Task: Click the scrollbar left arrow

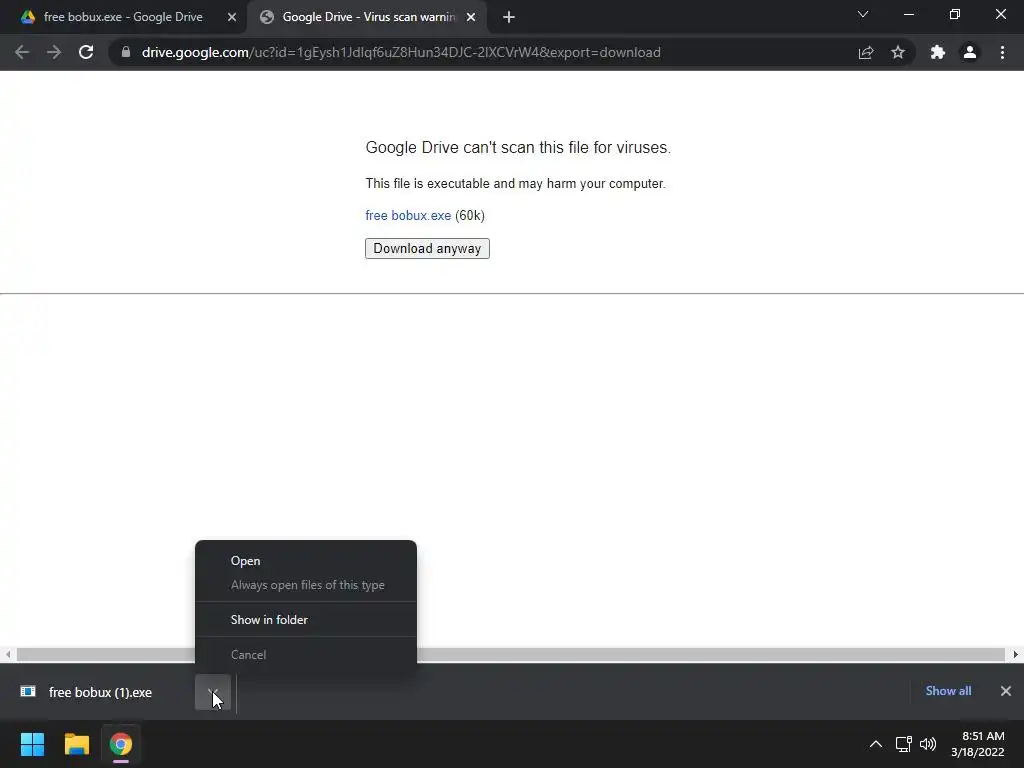Action: pos(8,654)
